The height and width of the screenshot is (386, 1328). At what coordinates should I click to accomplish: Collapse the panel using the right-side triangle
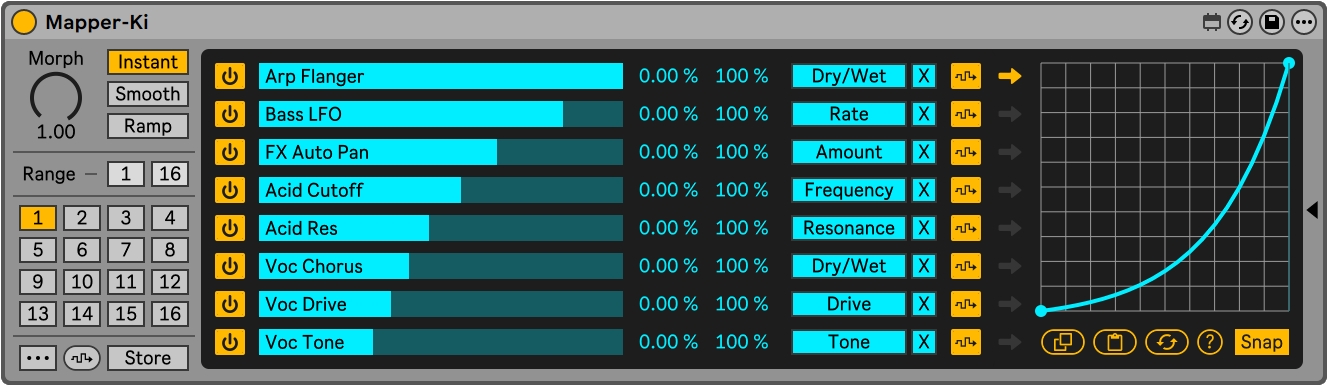[1312, 209]
